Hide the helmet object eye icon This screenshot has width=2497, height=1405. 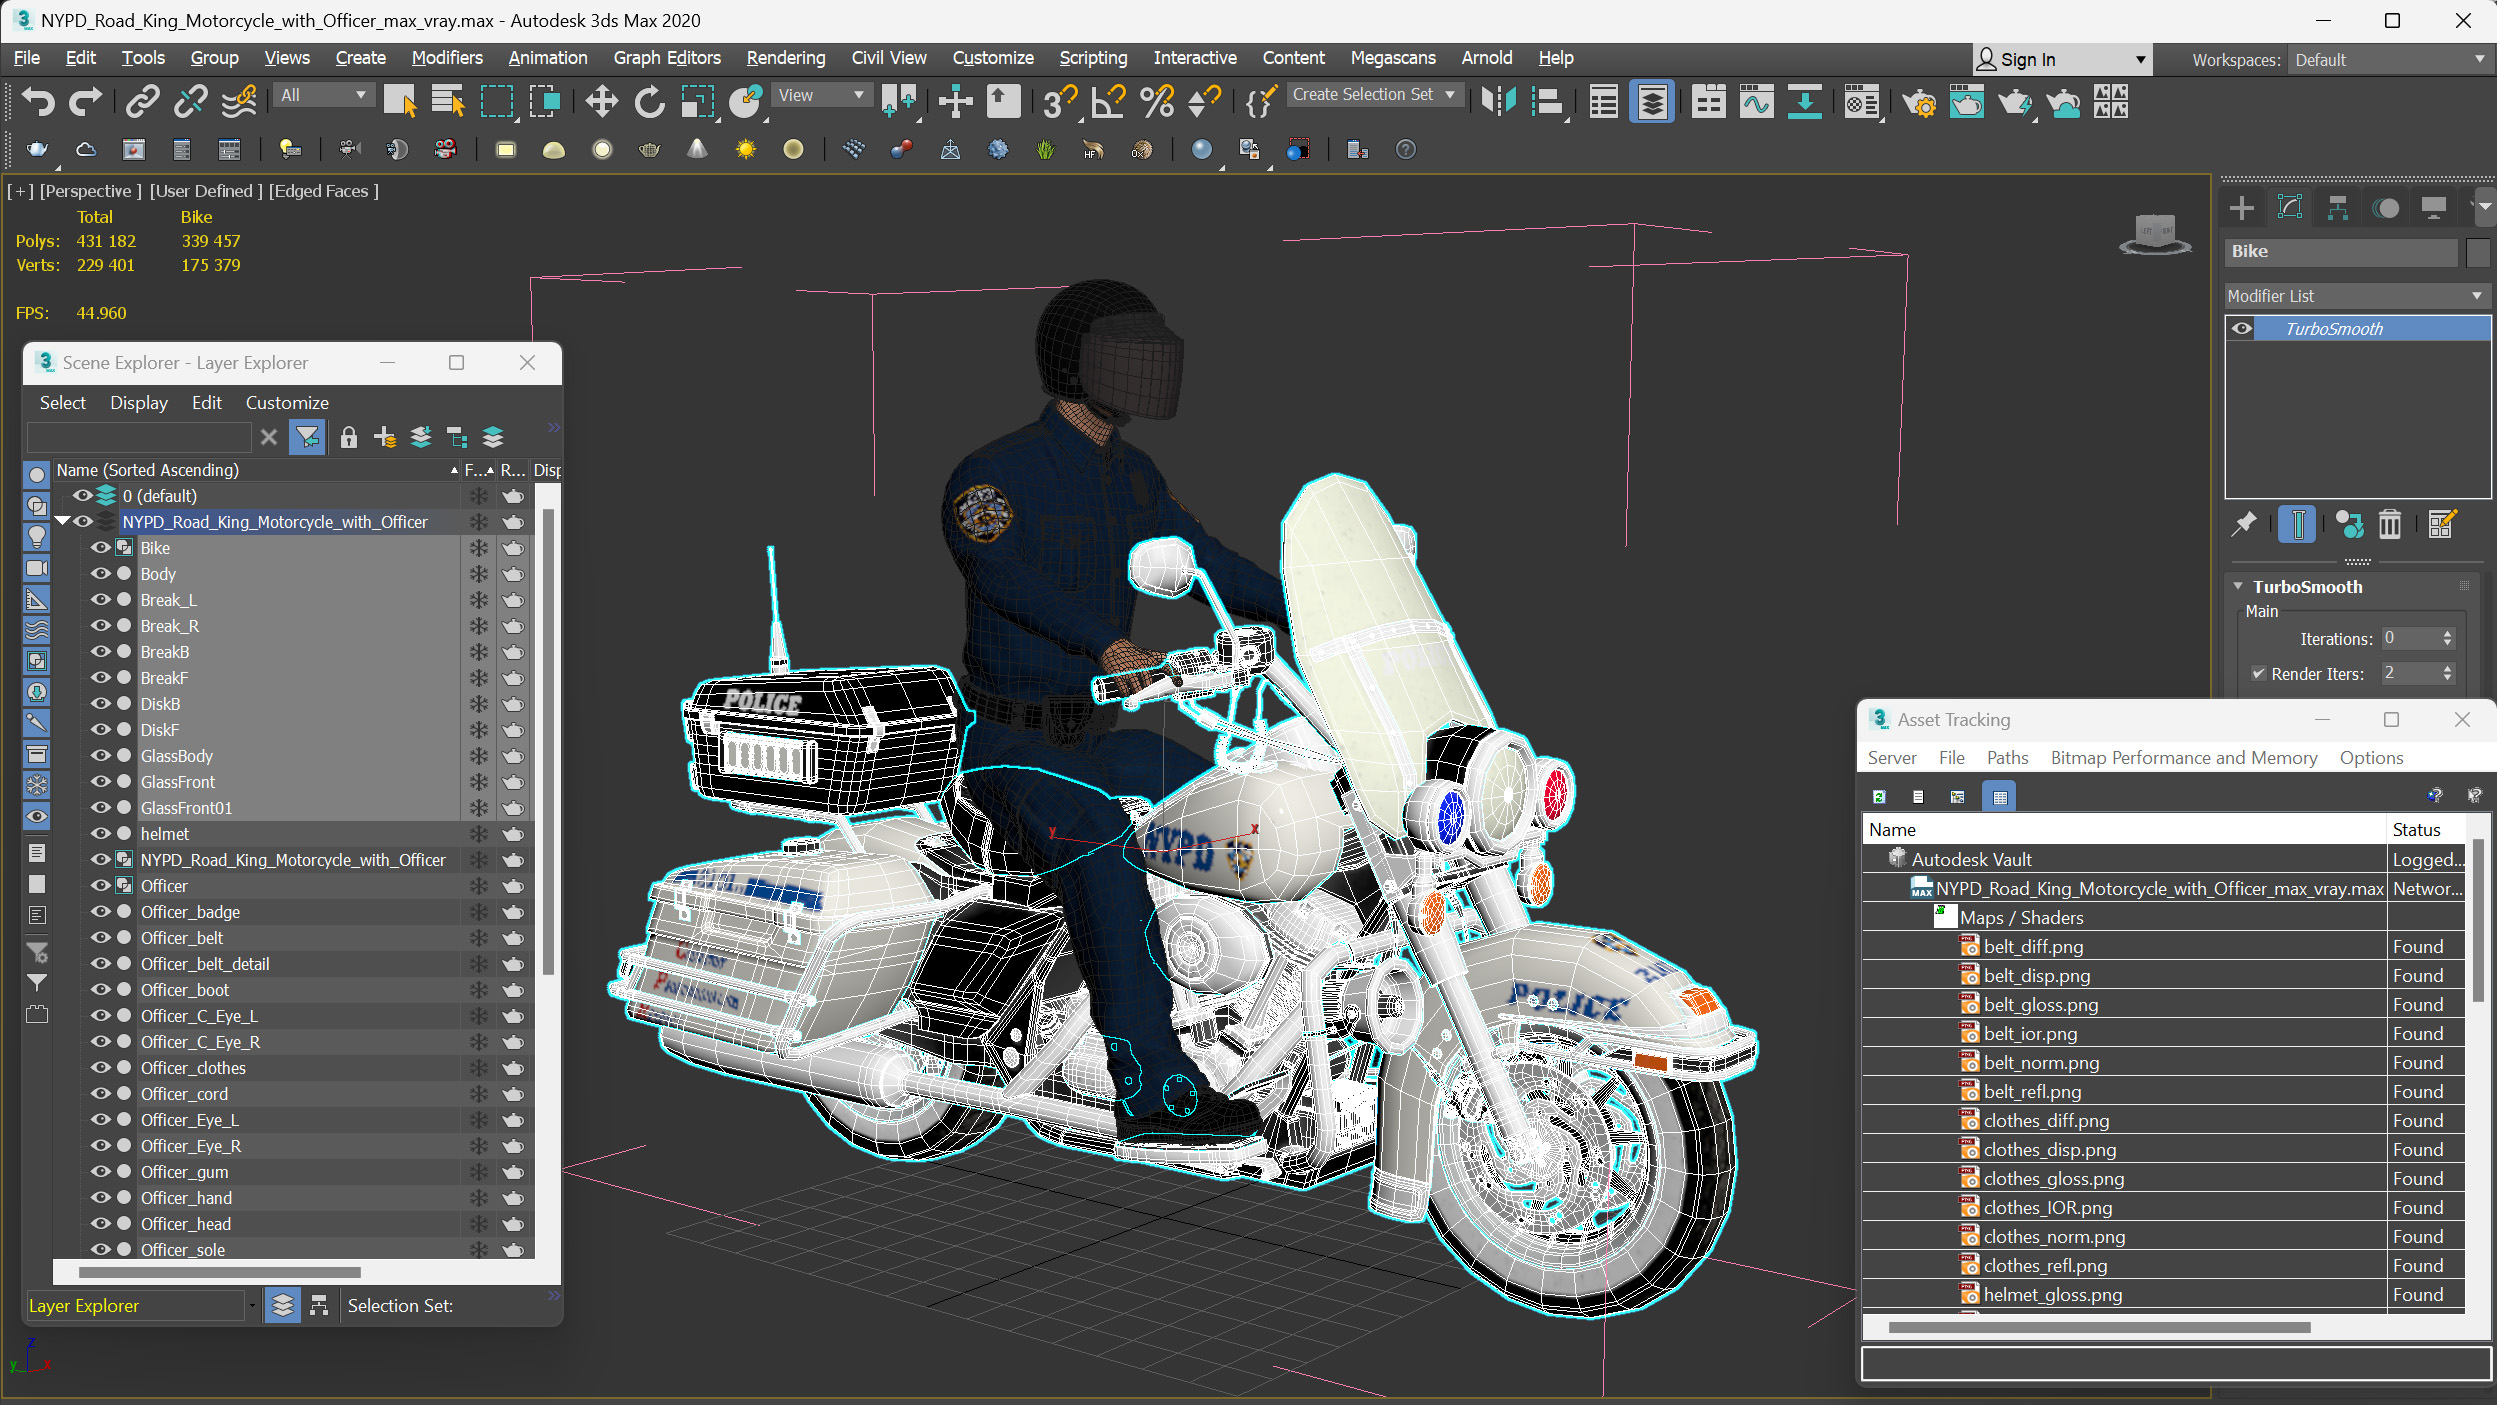tap(100, 833)
